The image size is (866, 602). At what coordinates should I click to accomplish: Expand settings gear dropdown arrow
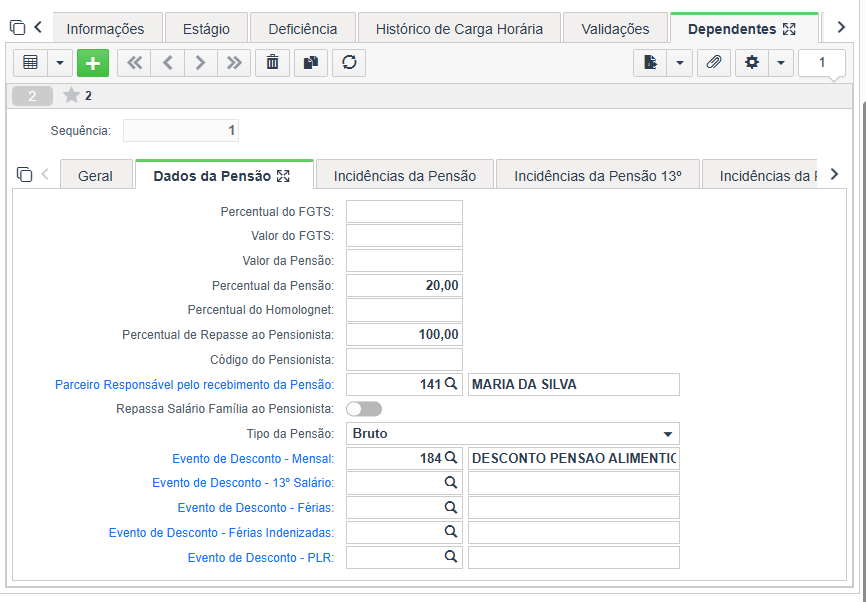781,63
